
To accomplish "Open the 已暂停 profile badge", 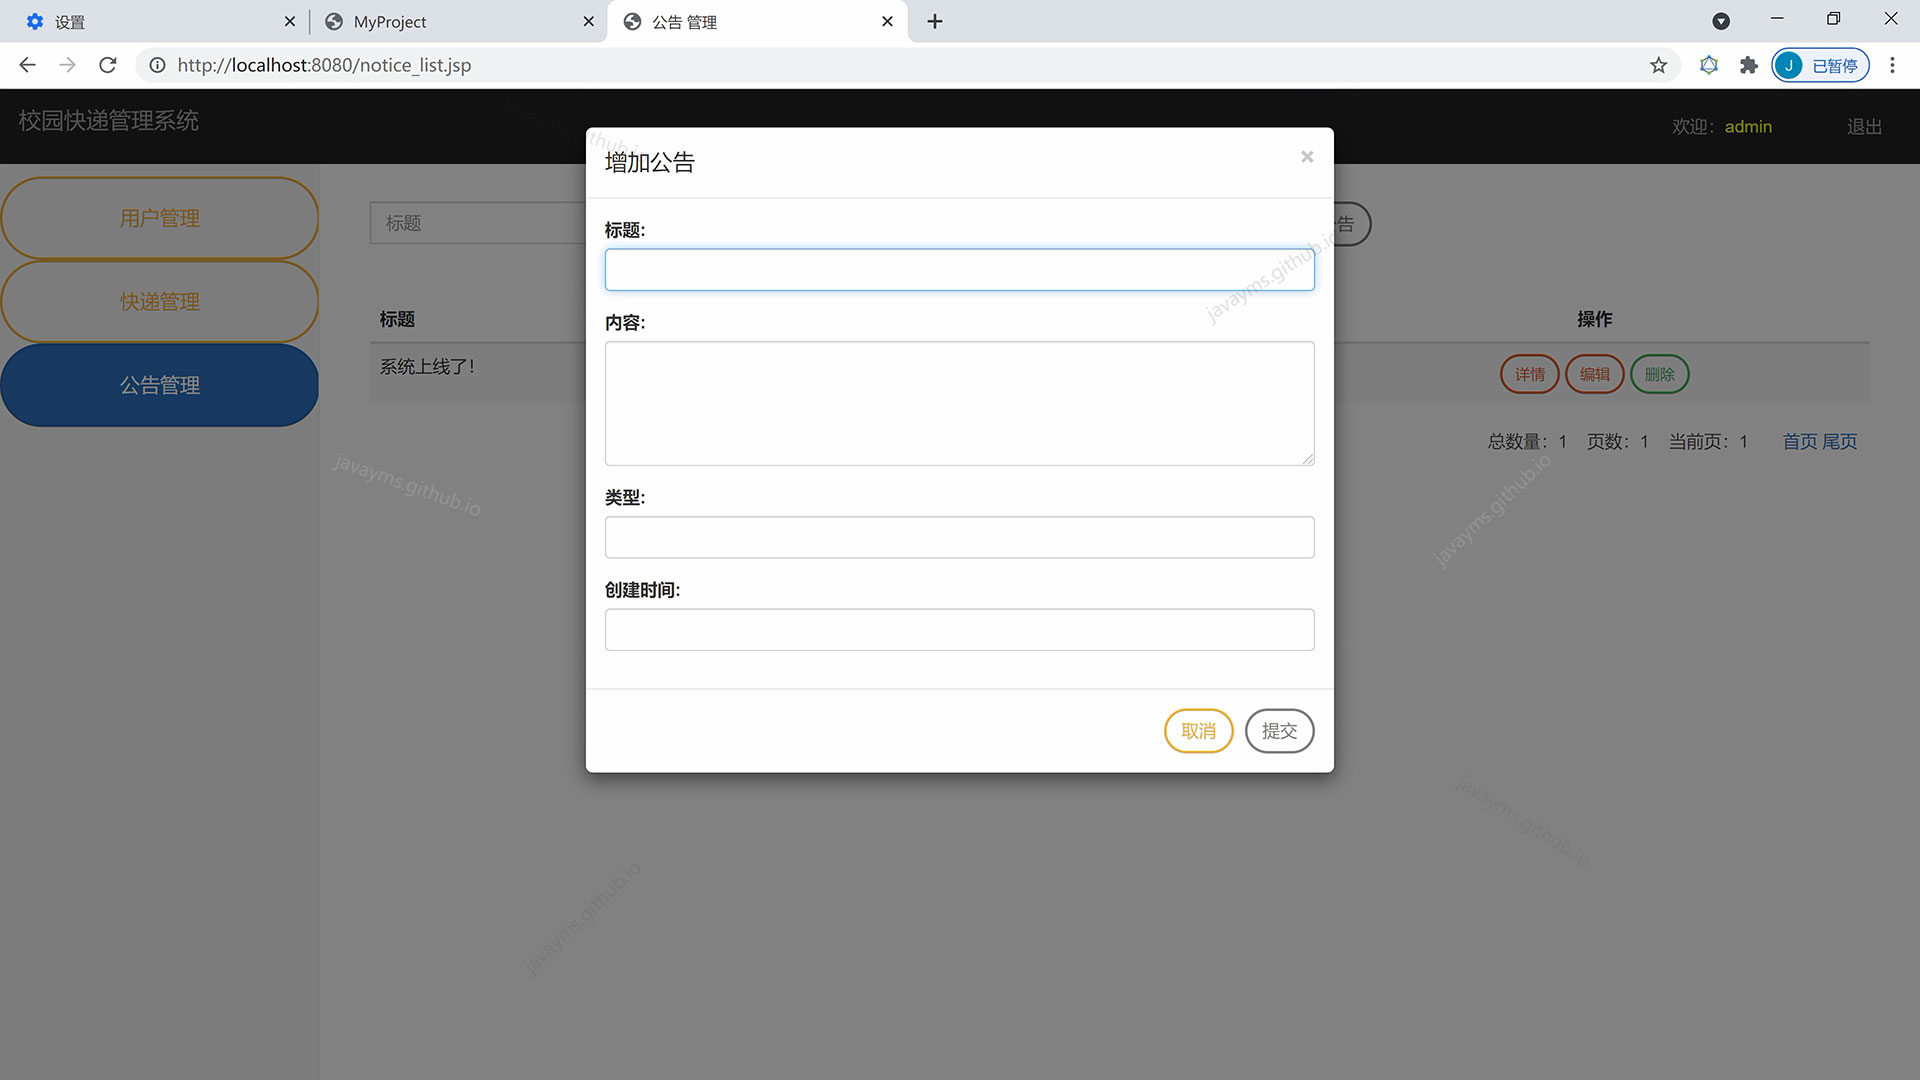I will pos(1820,64).
